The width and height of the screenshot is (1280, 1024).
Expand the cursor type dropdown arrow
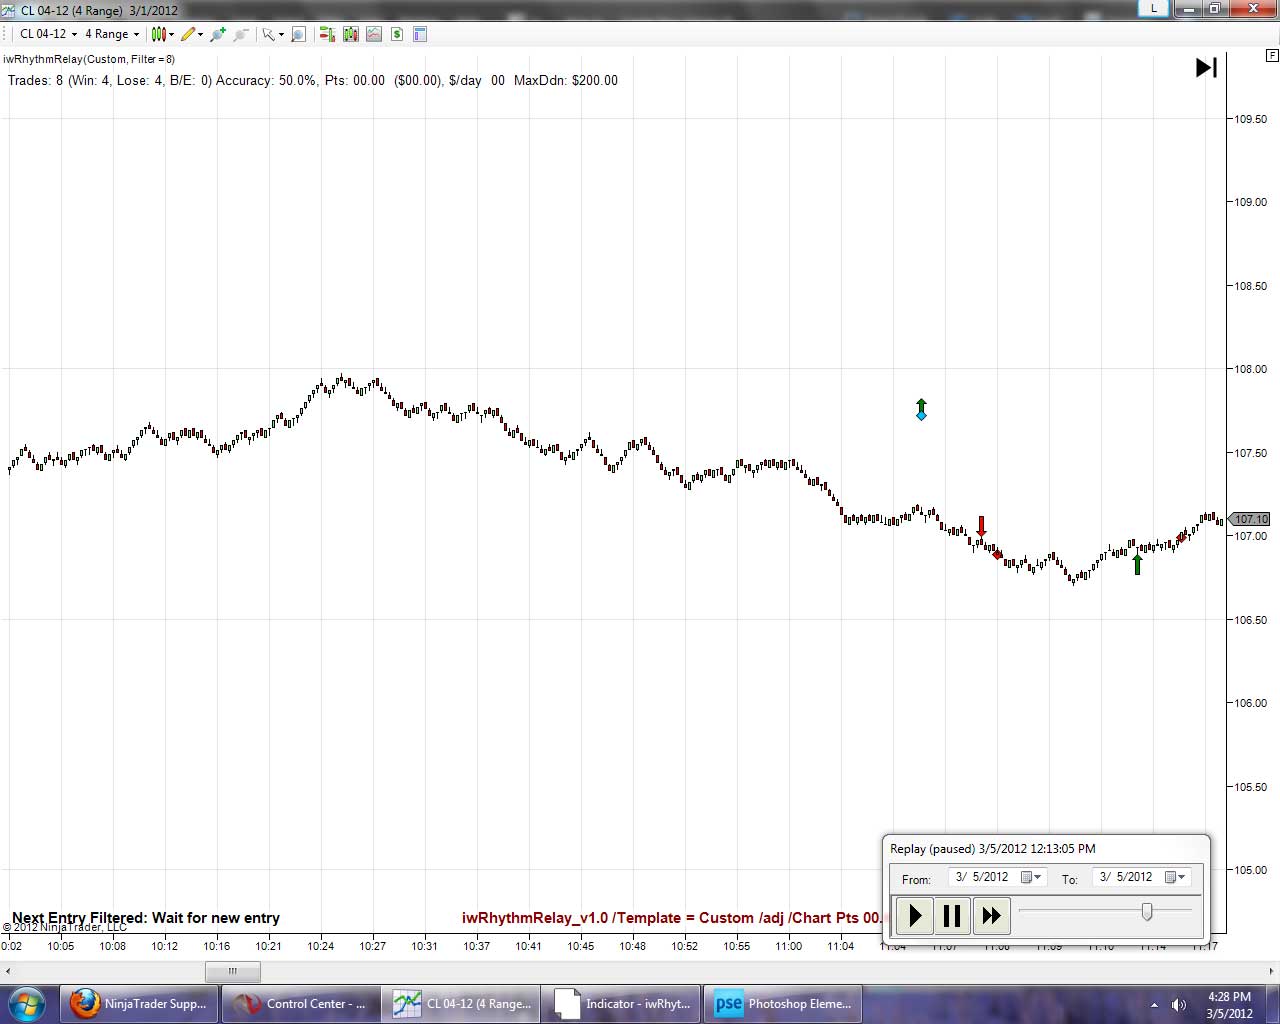pyautogui.click(x=281, y=34)
